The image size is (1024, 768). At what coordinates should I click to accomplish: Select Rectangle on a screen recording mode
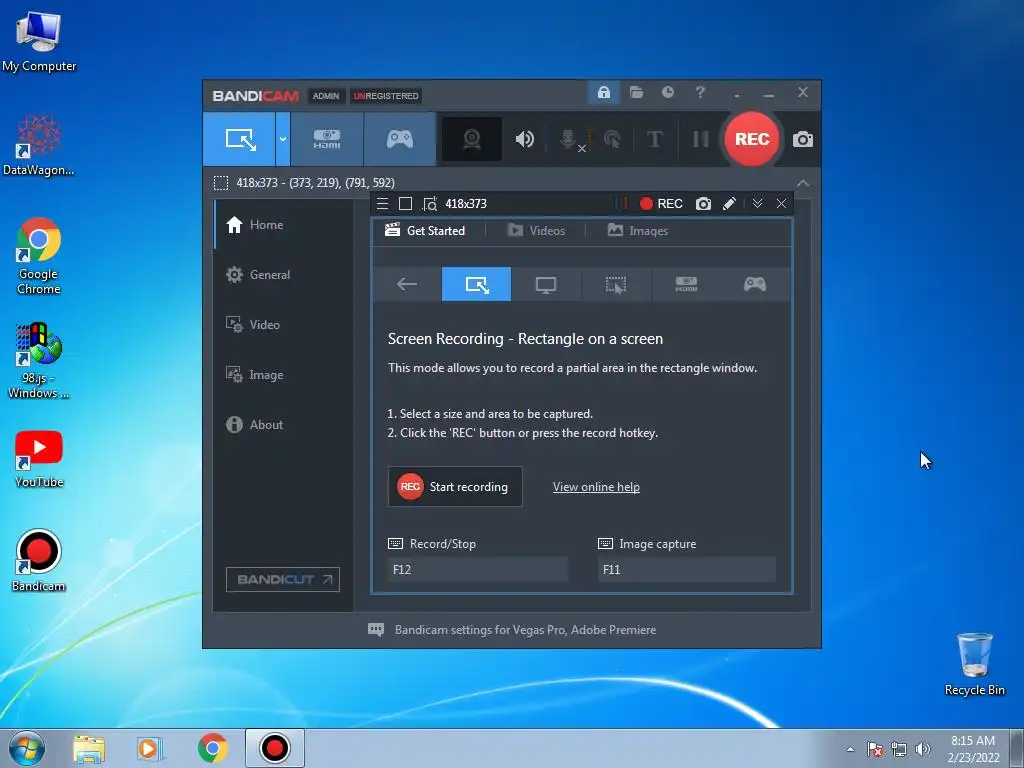pos(239,139)
